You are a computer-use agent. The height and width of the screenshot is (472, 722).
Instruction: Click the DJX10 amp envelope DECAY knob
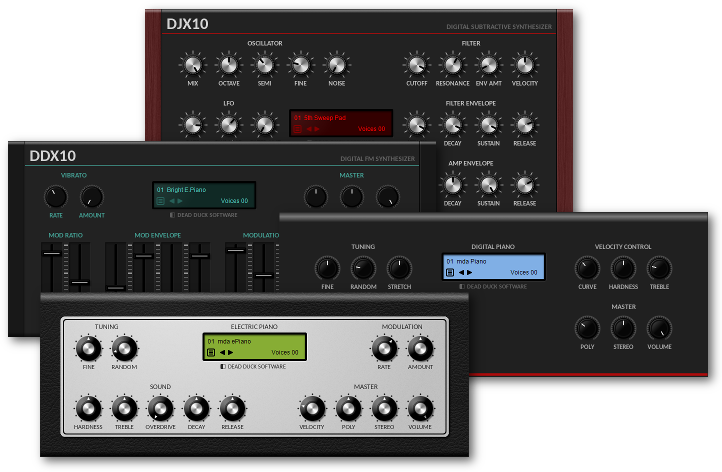point(453,185)
